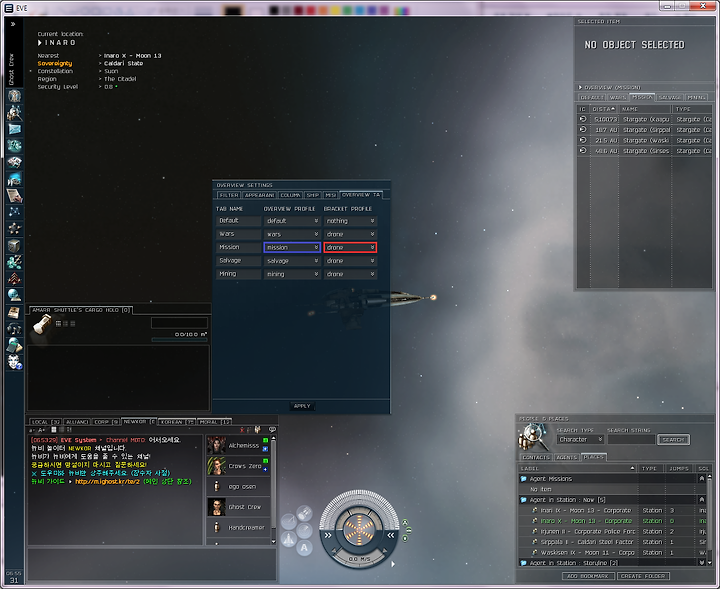Click the People & Places magnifier portrait icon
720x589 pixels.
[x=534, y=438]
